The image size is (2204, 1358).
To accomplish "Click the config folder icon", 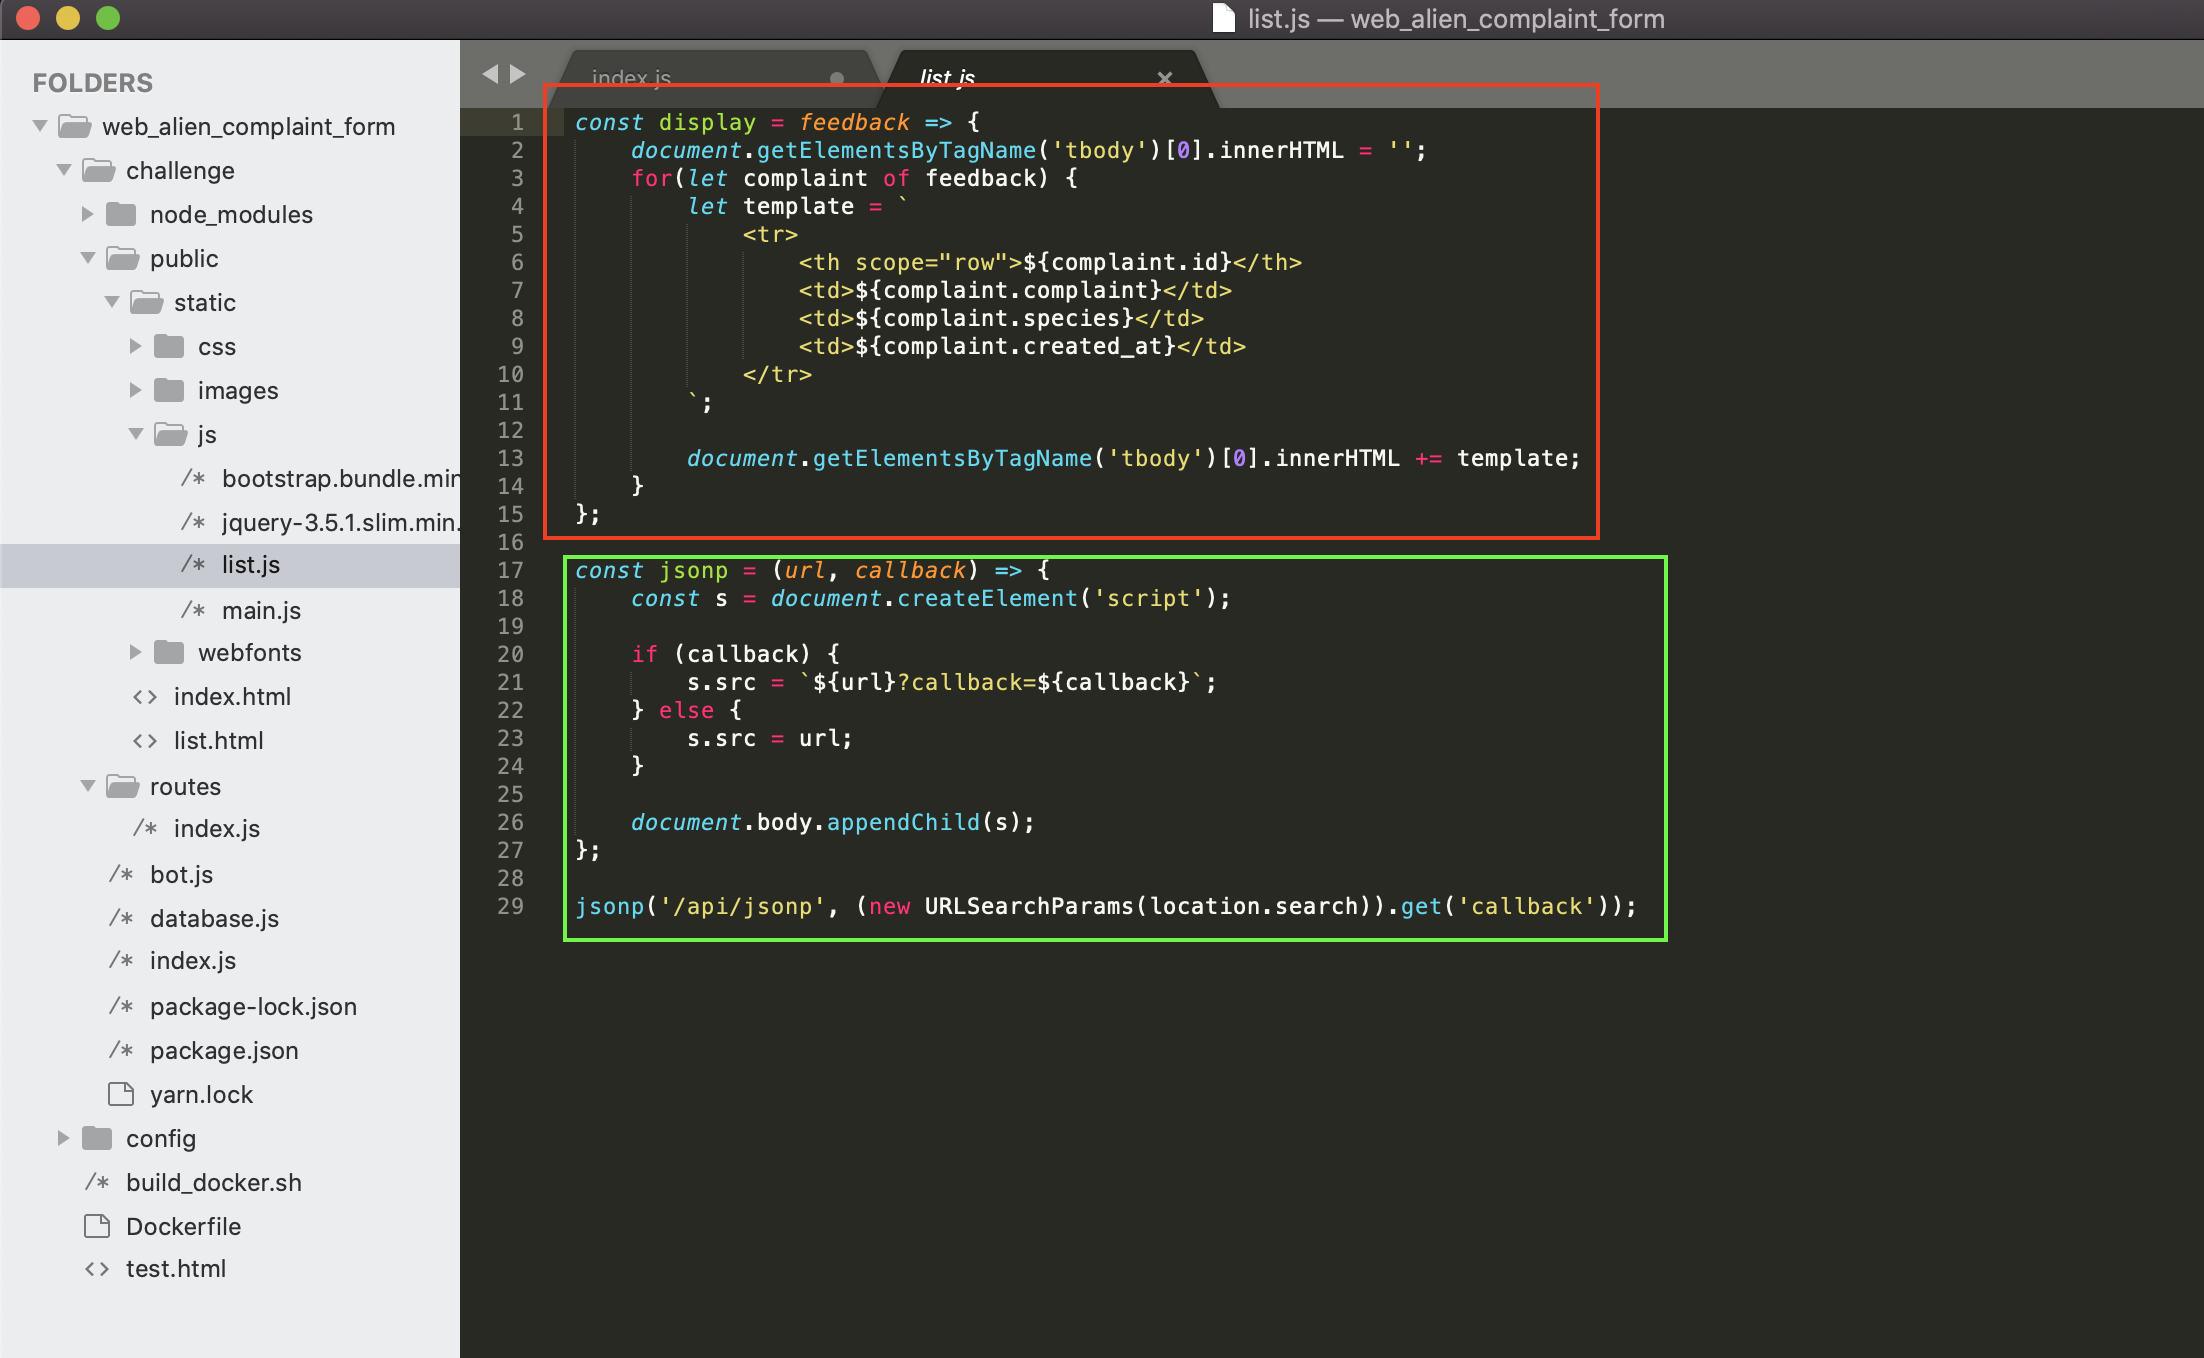I will (97, 1138).
